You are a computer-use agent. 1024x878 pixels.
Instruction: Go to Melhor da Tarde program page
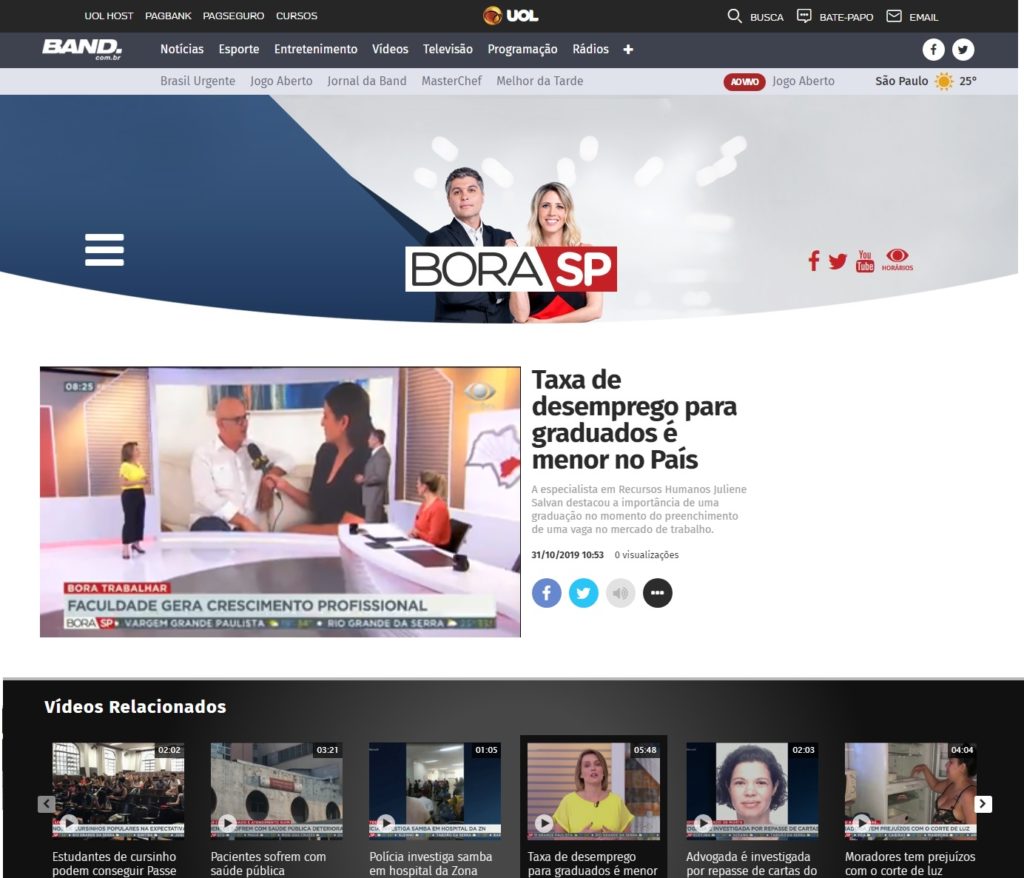tap(540, 81)
